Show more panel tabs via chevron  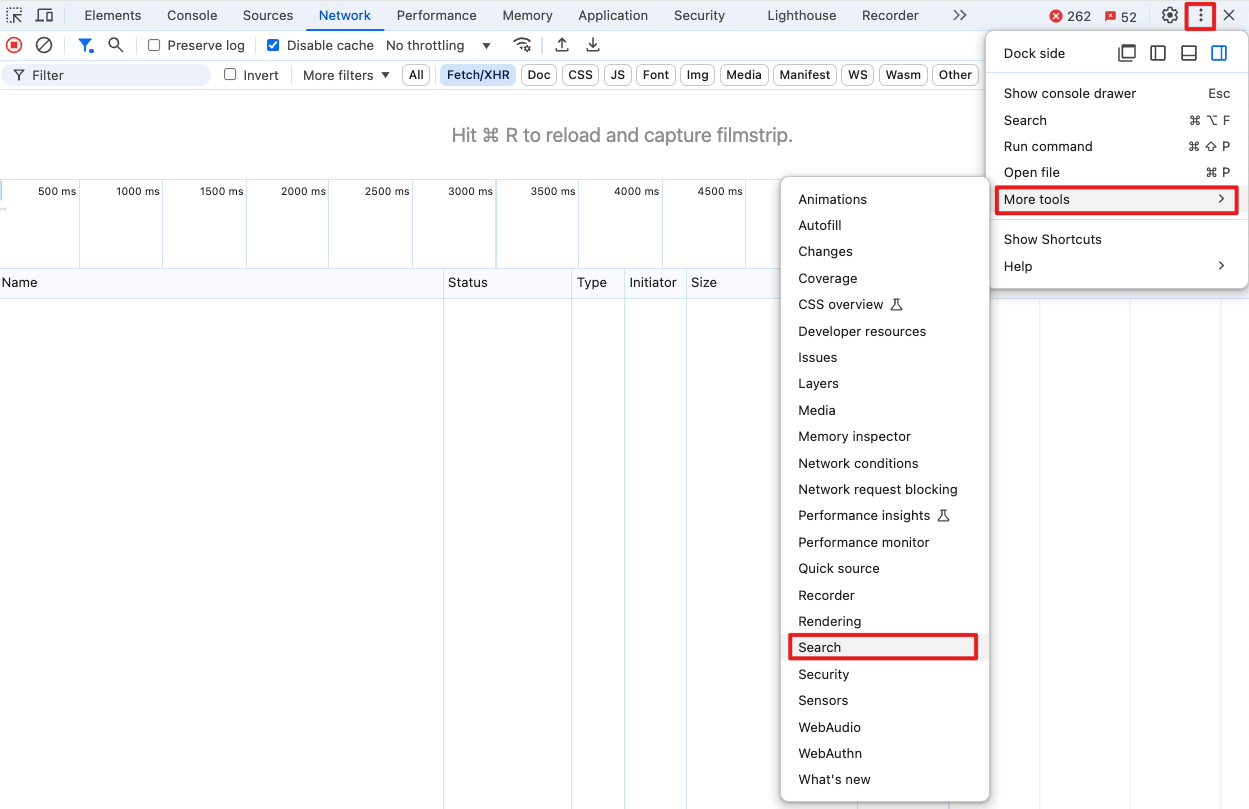[x=959, y=16]
